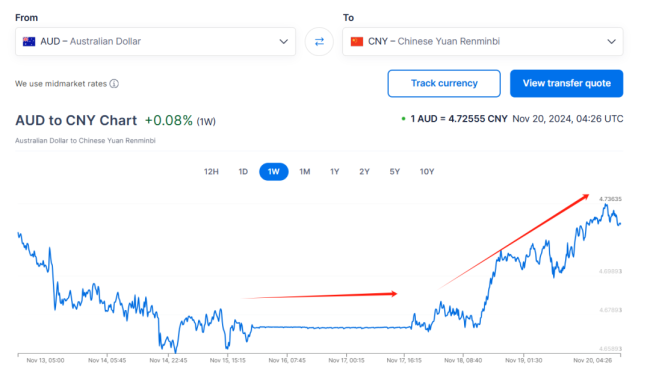Image resolution: width=650 pixels, height=366 pixels.
Task: Click the Chinese flag icon
Action: click(357, 41)
